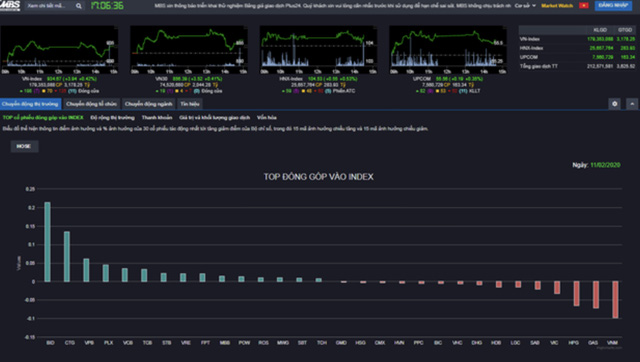
Task: Click the HSG axis label
Action: click(360, 343)
